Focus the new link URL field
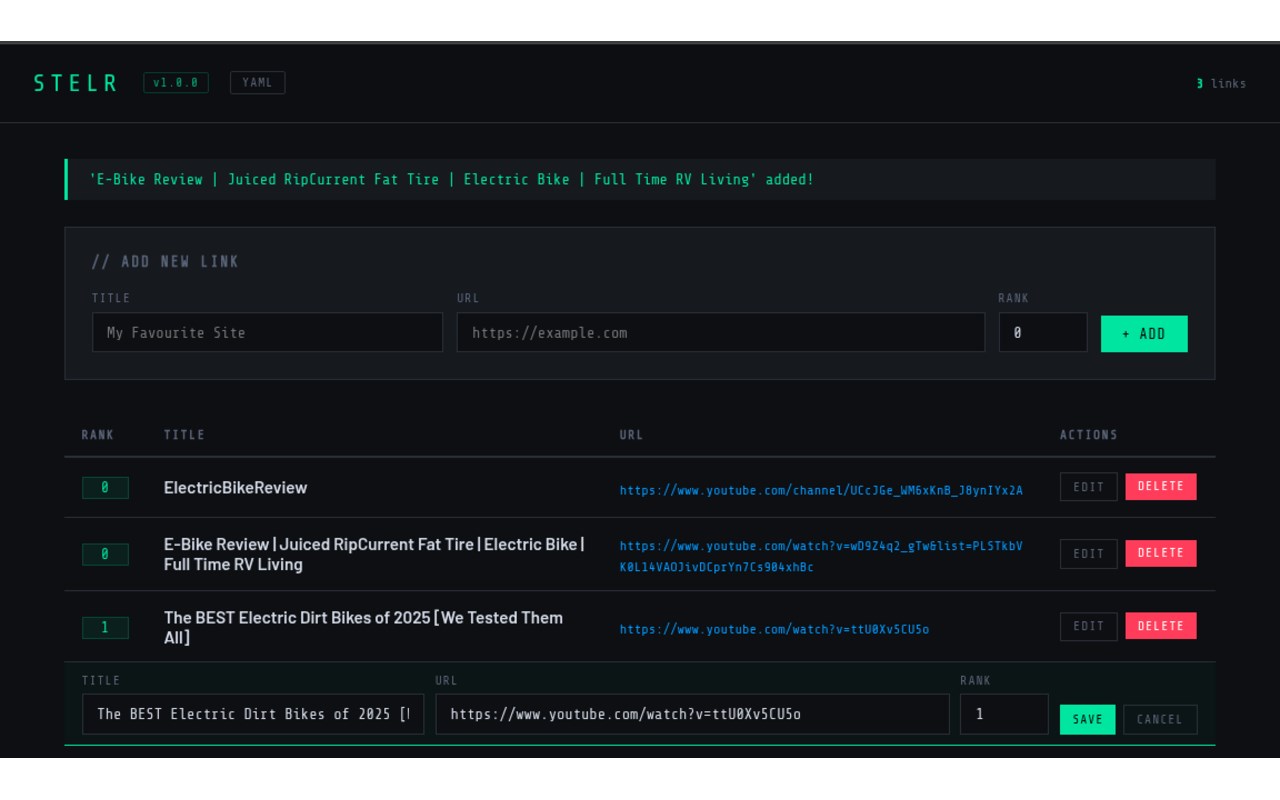 (721, 332)
